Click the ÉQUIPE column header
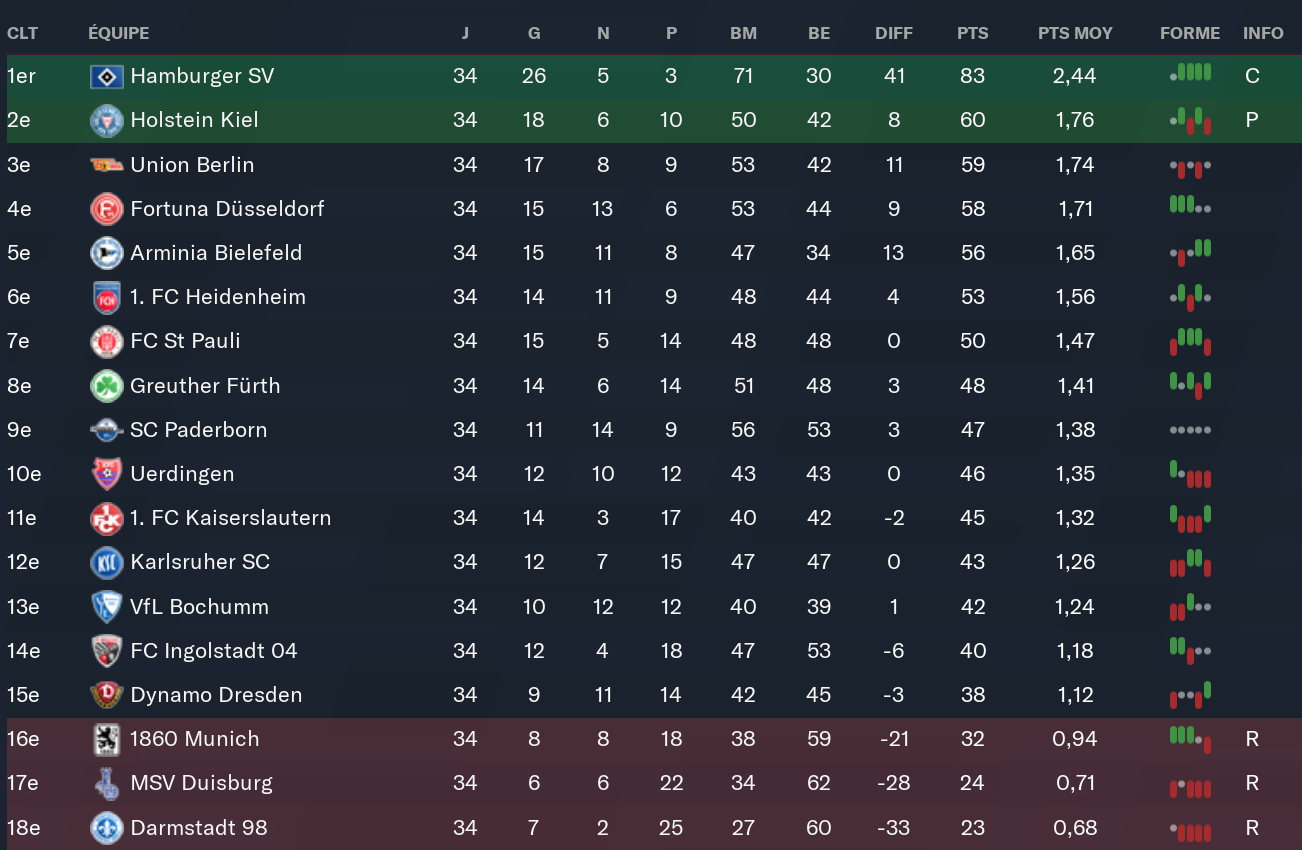Screen dimensions: 1302x850 click(118, 33)
